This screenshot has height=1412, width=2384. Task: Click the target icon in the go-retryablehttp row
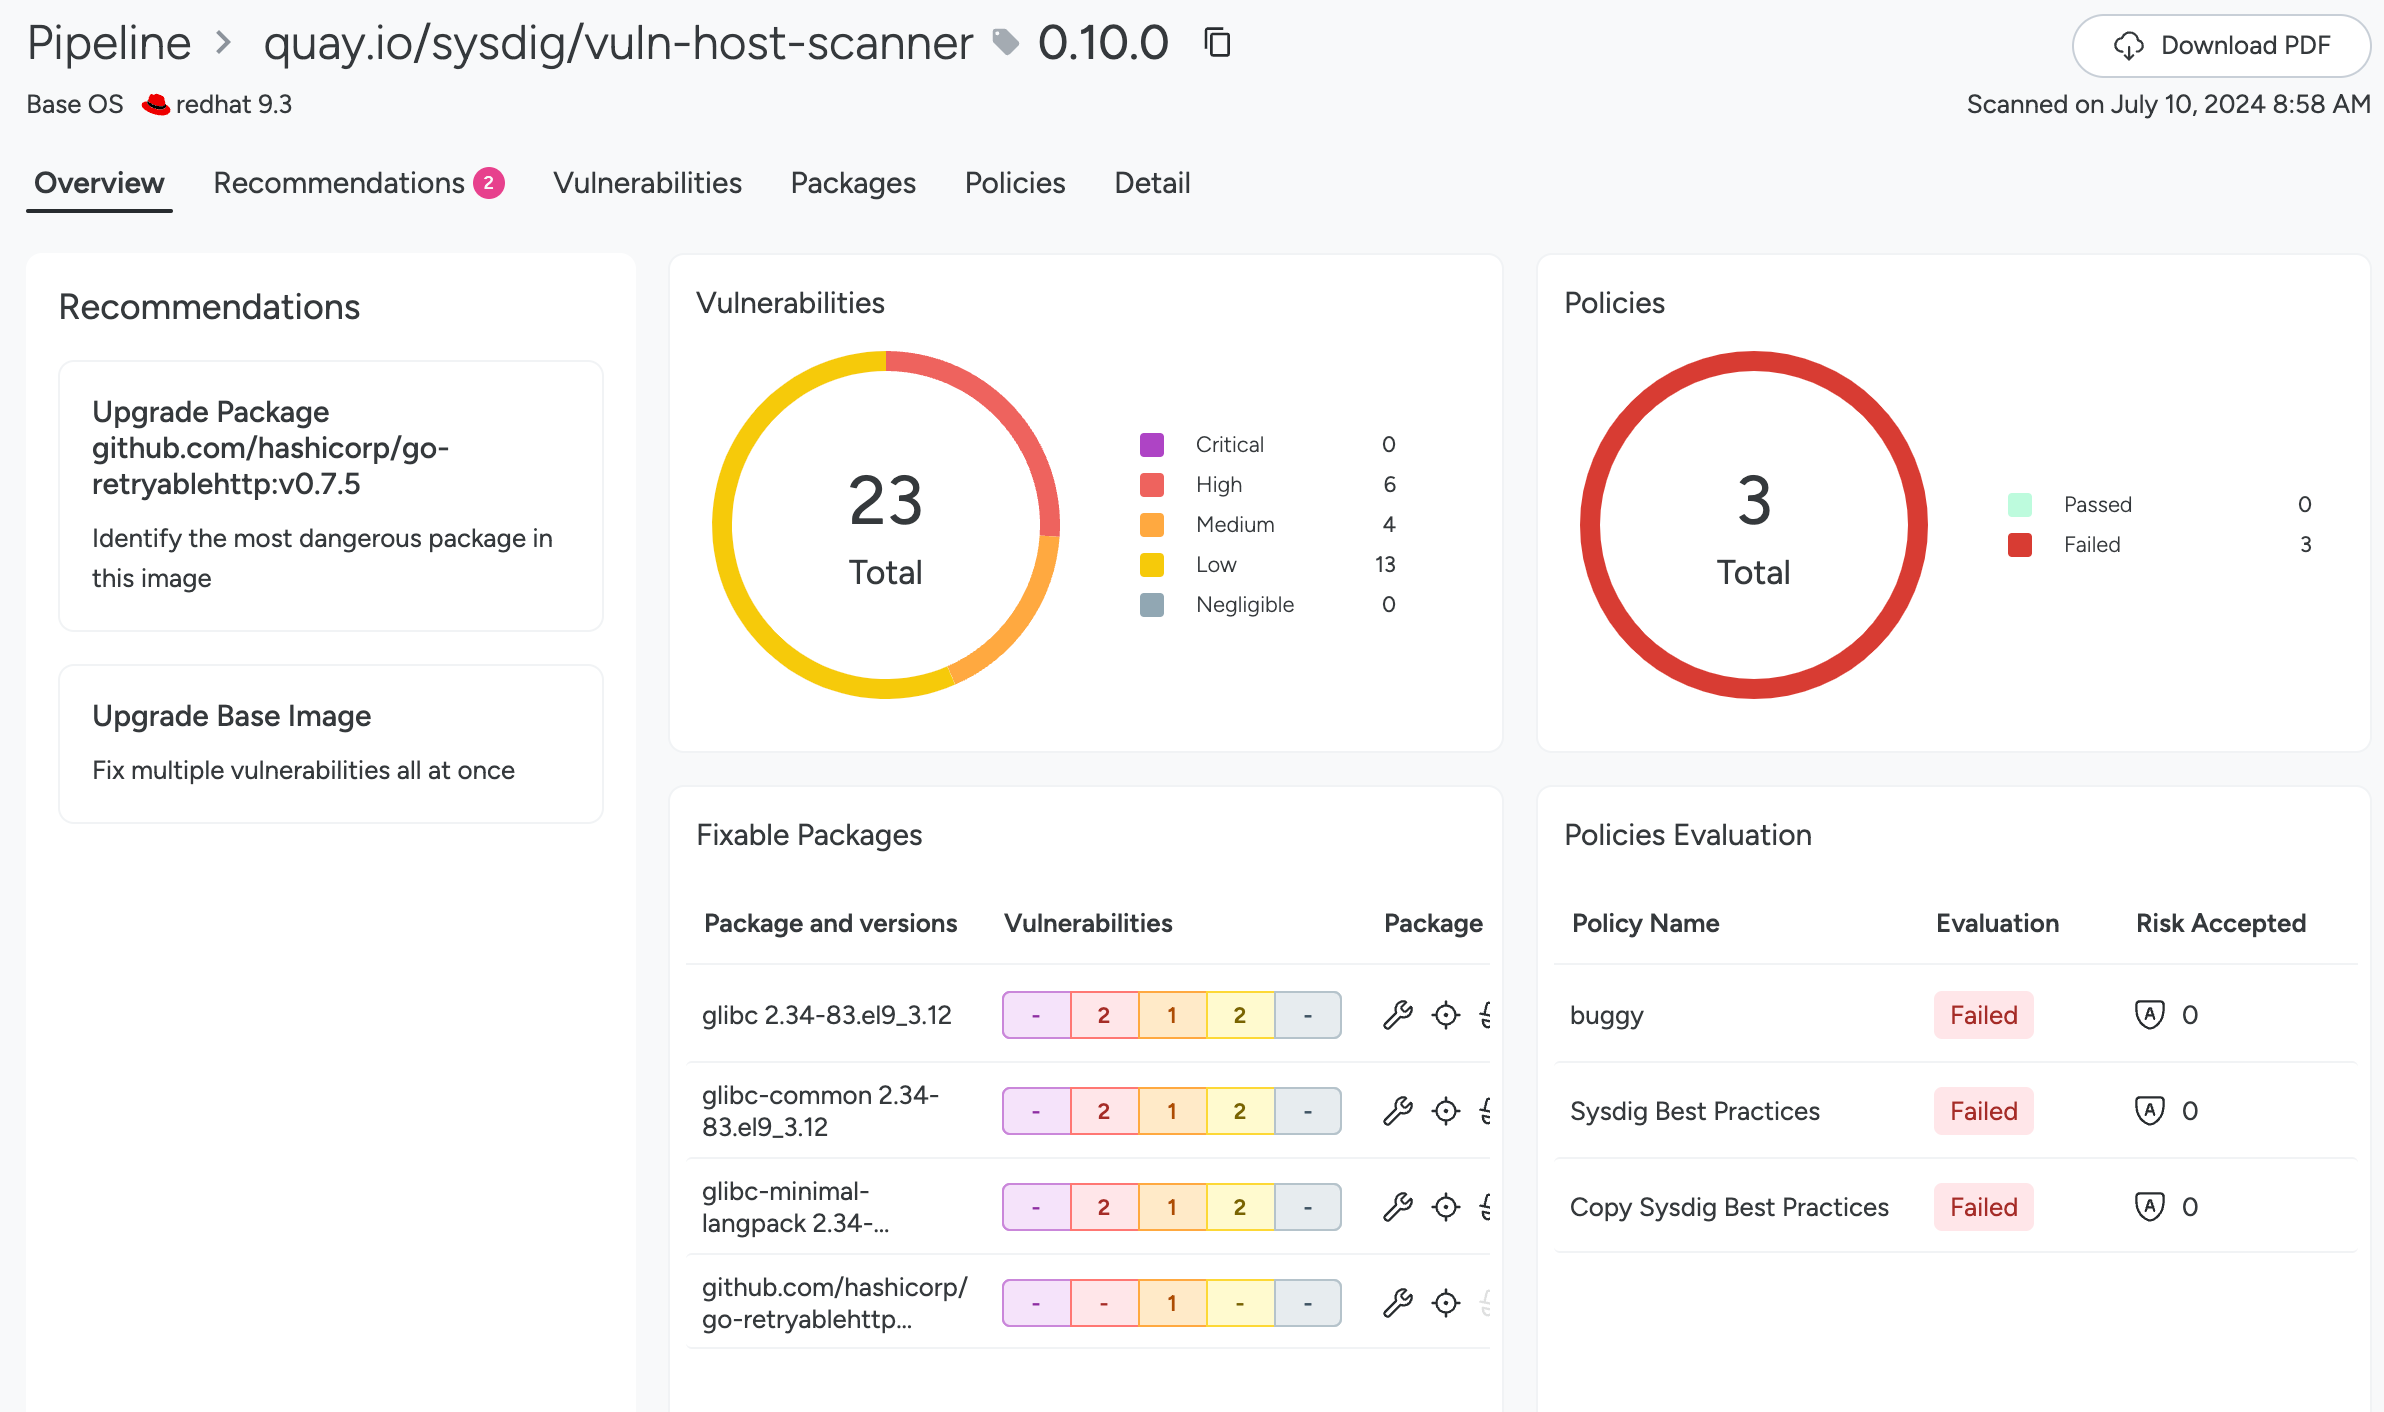[1446, 1303]
